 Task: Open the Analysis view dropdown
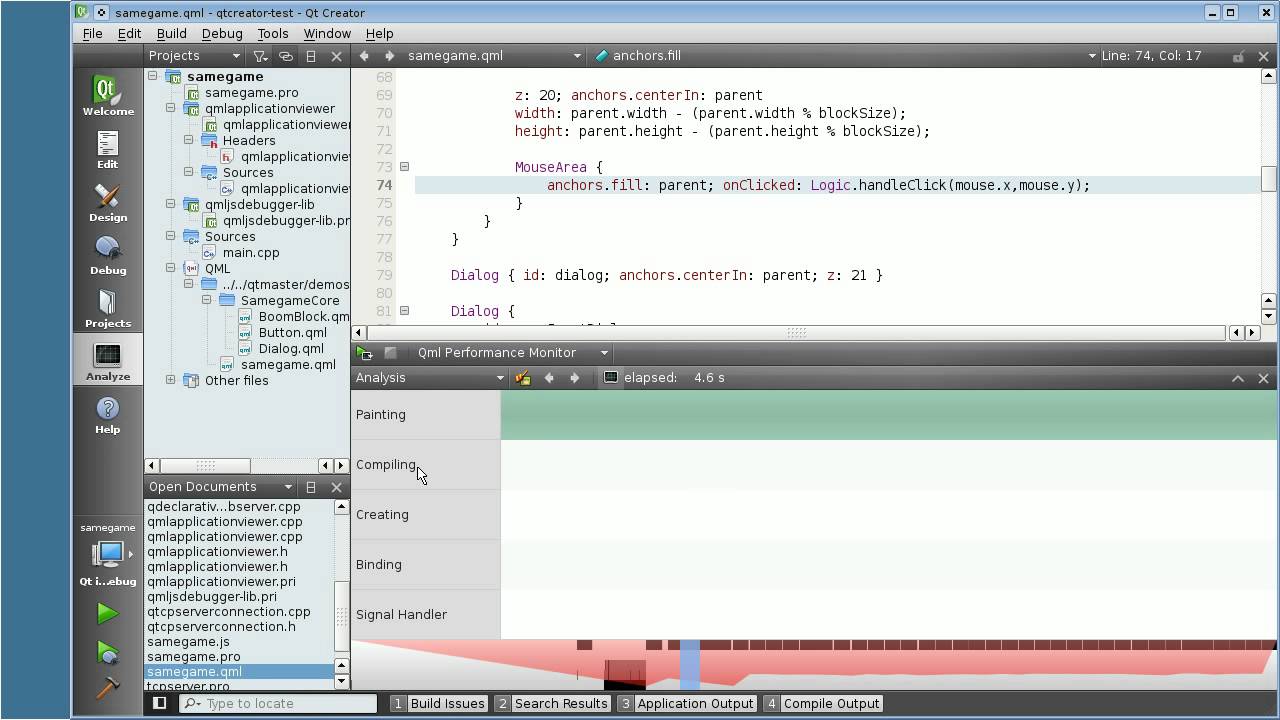pyautogui.click(x=429, y=378)
